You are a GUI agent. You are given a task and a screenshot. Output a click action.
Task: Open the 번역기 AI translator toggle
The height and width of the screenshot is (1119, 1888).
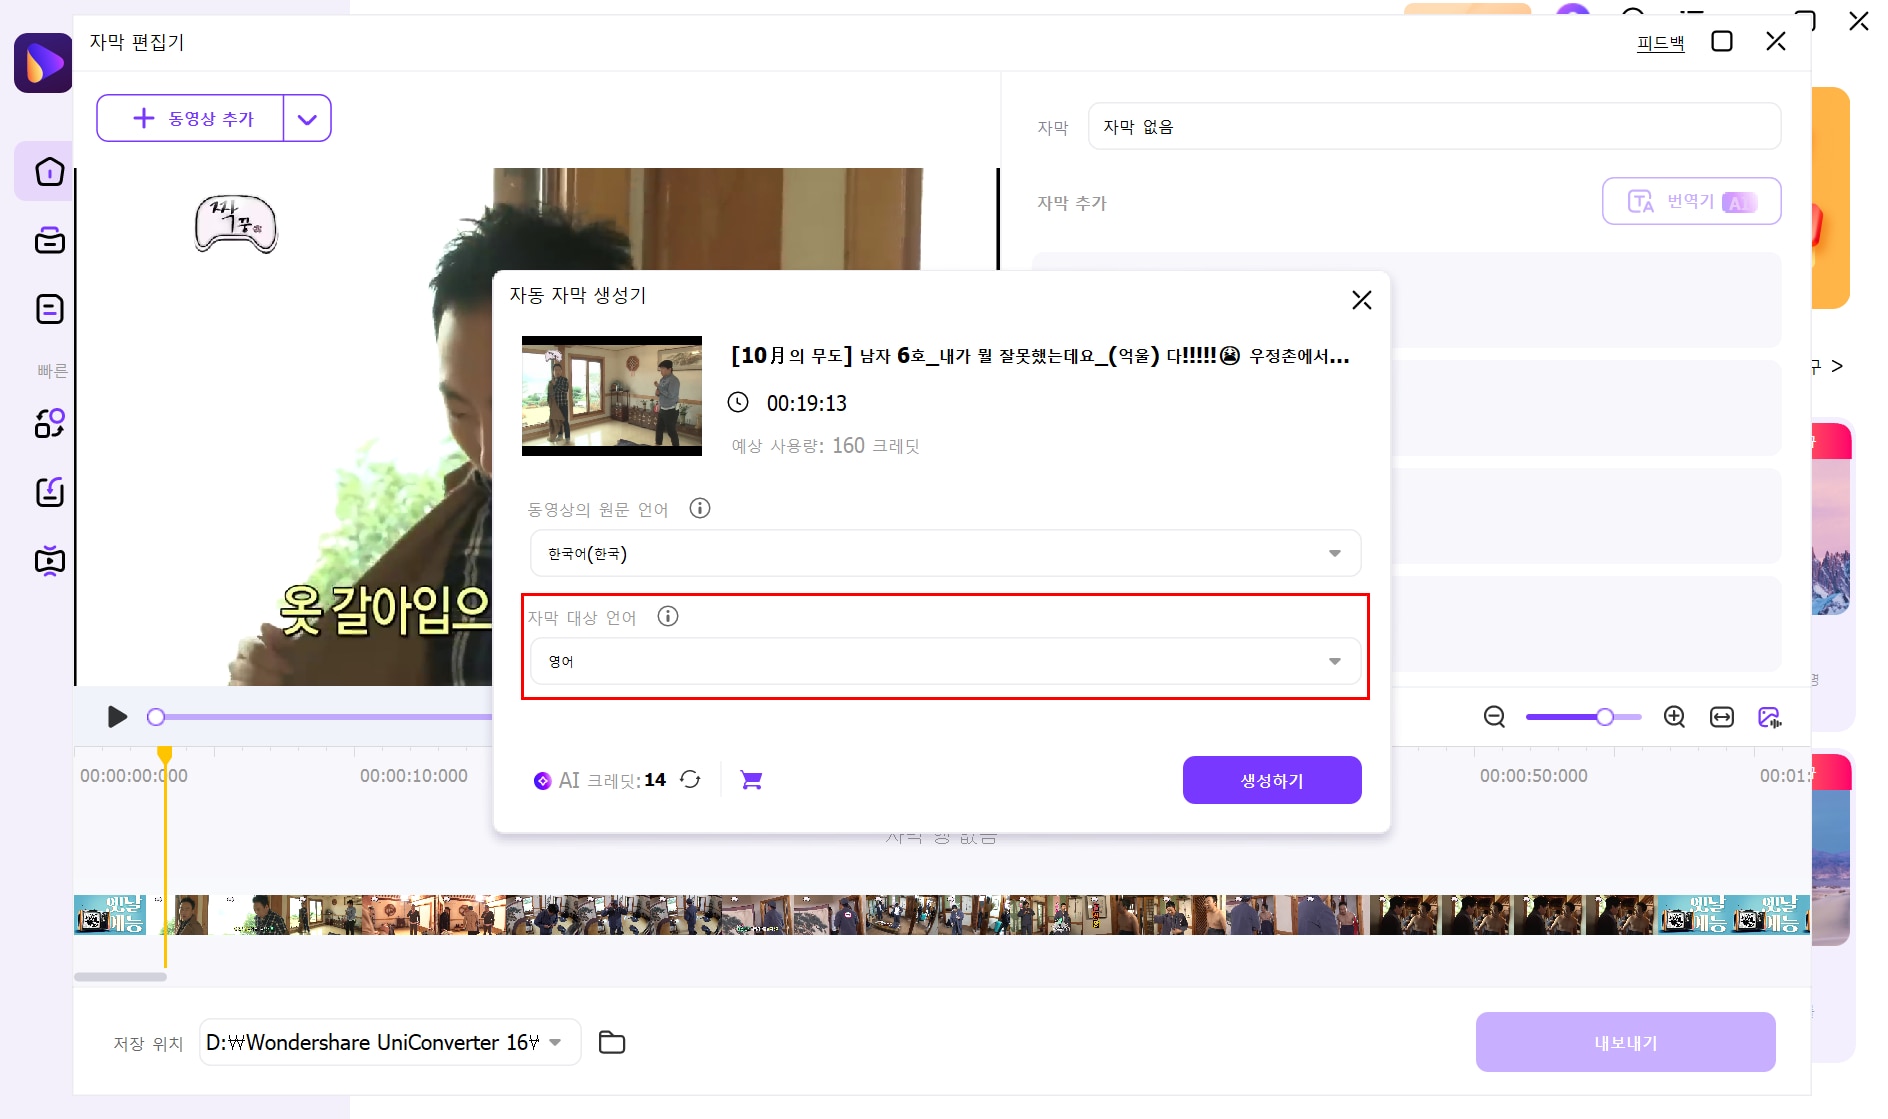[x=1690, y=201]
